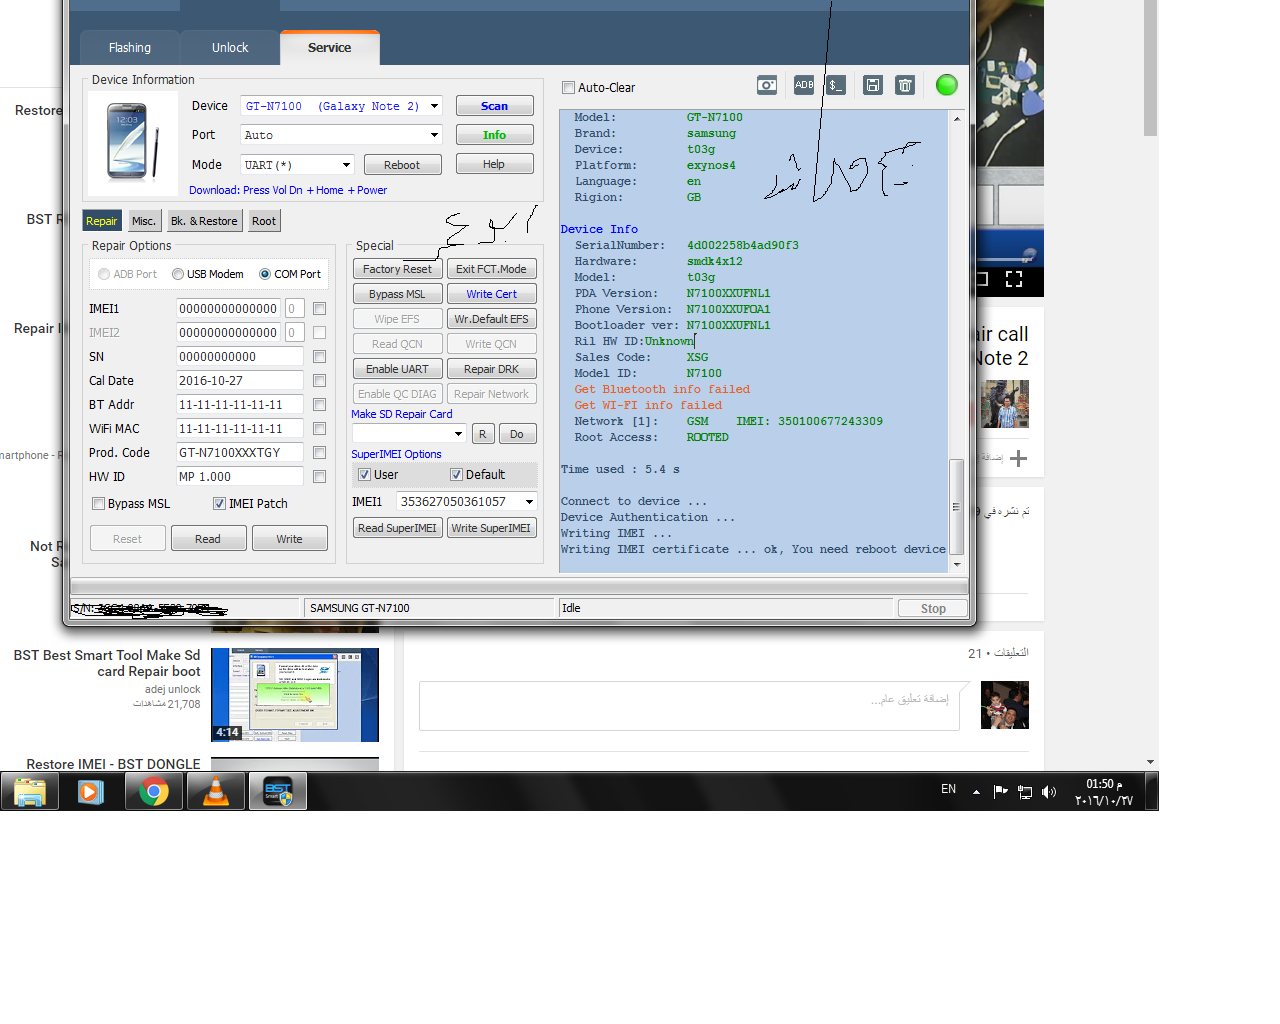Screen dimensions: 1280x1024
Task: Open the Bk. & Restore sub-tab
Action: (204, 221)
